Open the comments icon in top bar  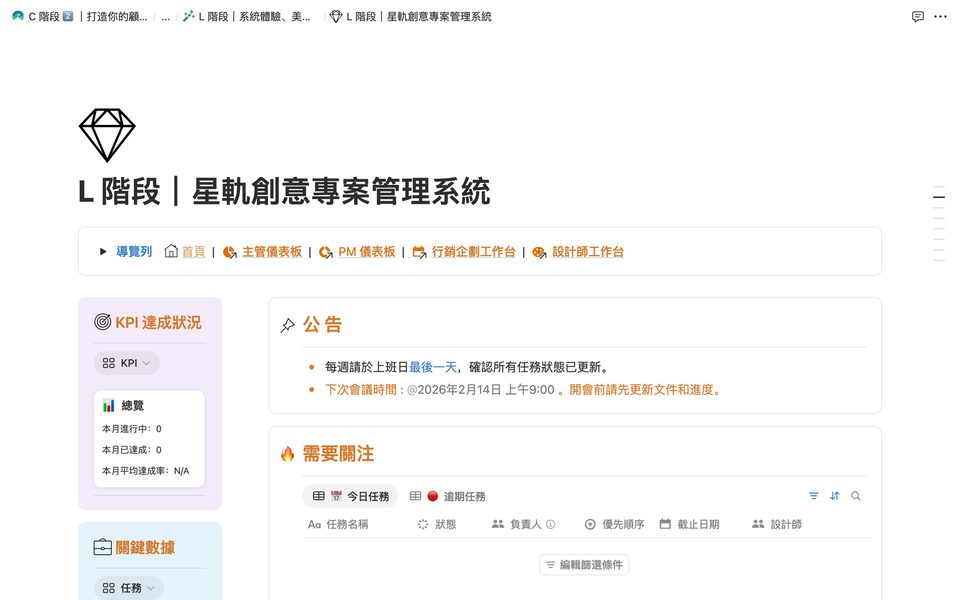pos(917,17)
